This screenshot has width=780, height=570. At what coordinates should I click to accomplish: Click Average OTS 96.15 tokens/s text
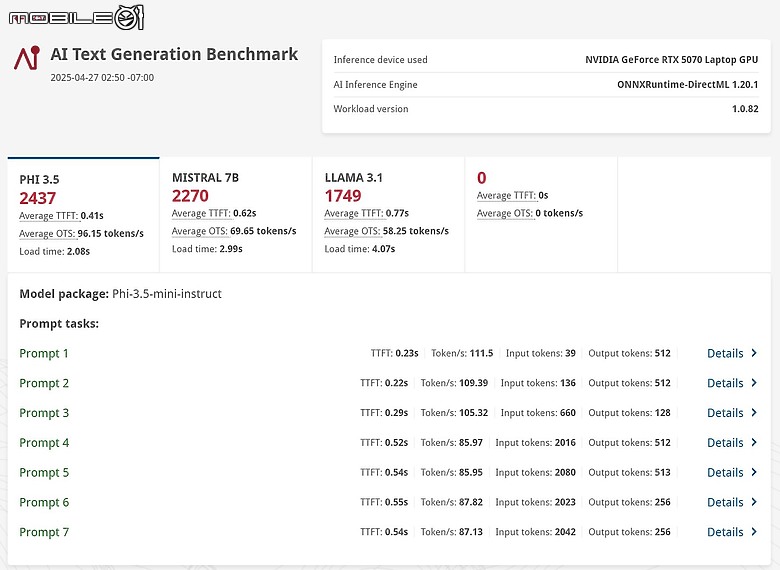(82, 234)
